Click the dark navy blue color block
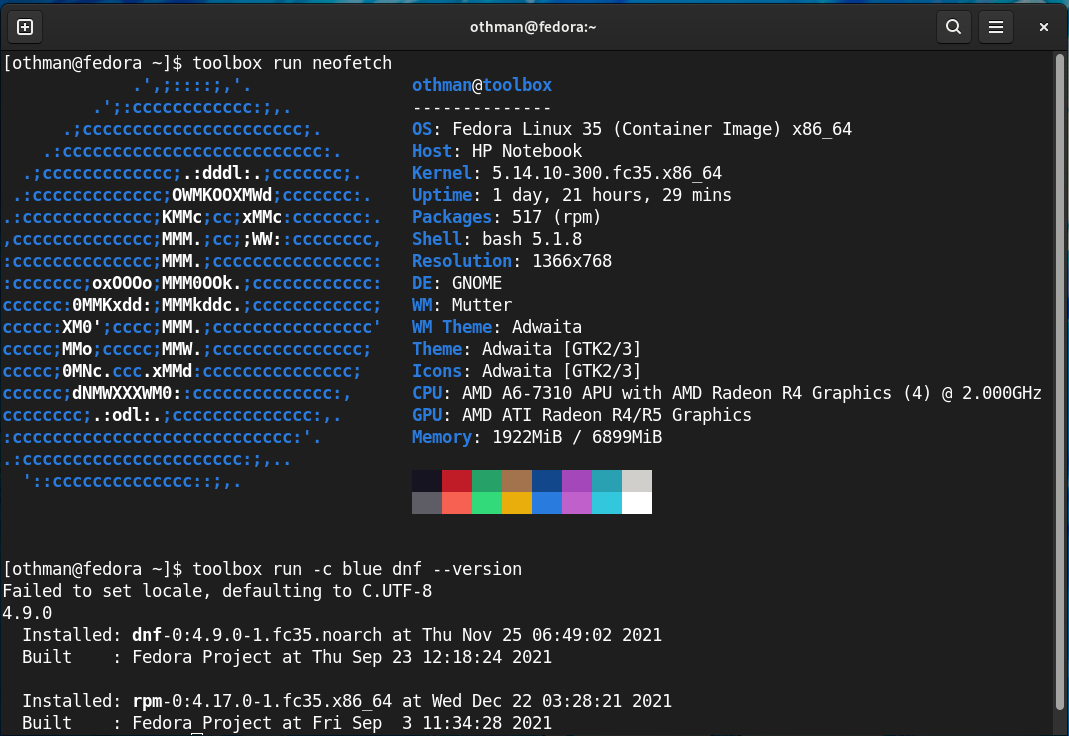This screenshot has height=736, width=1069. point(547,481)
